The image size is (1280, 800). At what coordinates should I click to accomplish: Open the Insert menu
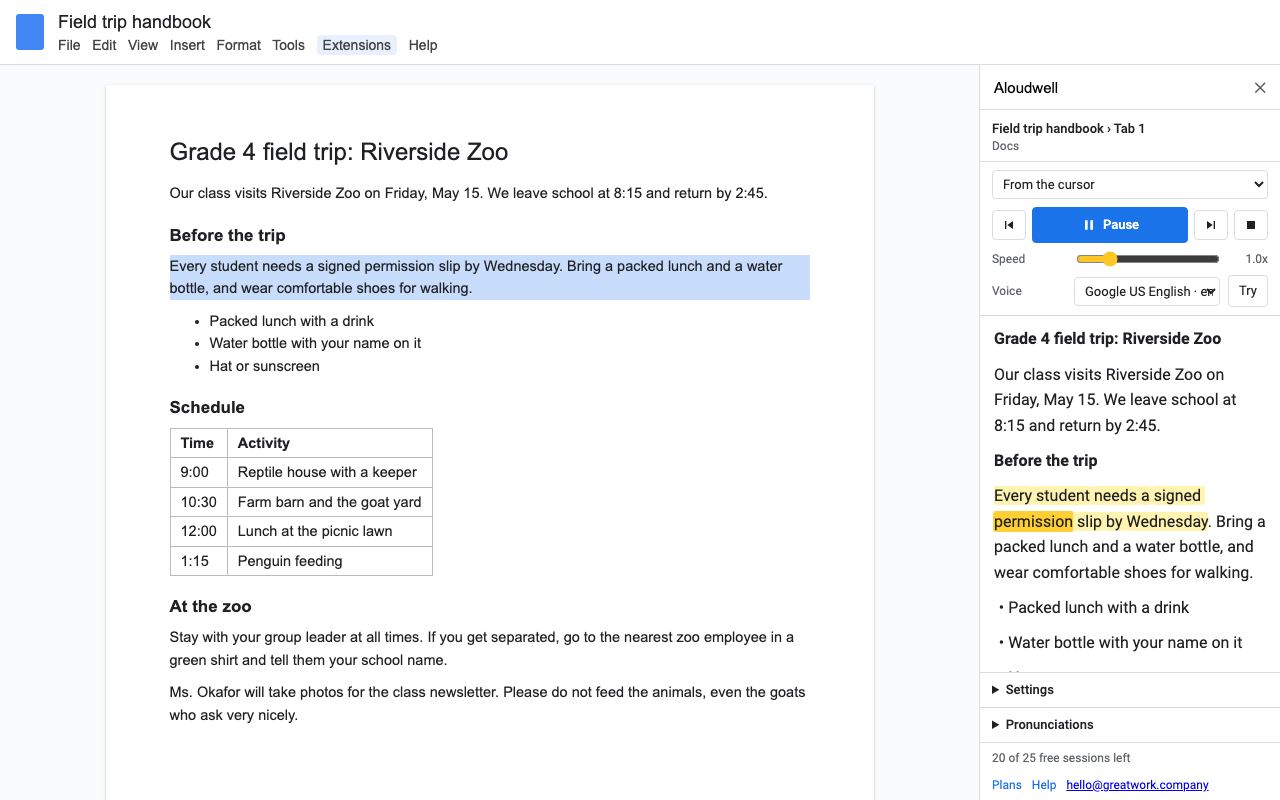pyautogui.click(x=187, y=45)
